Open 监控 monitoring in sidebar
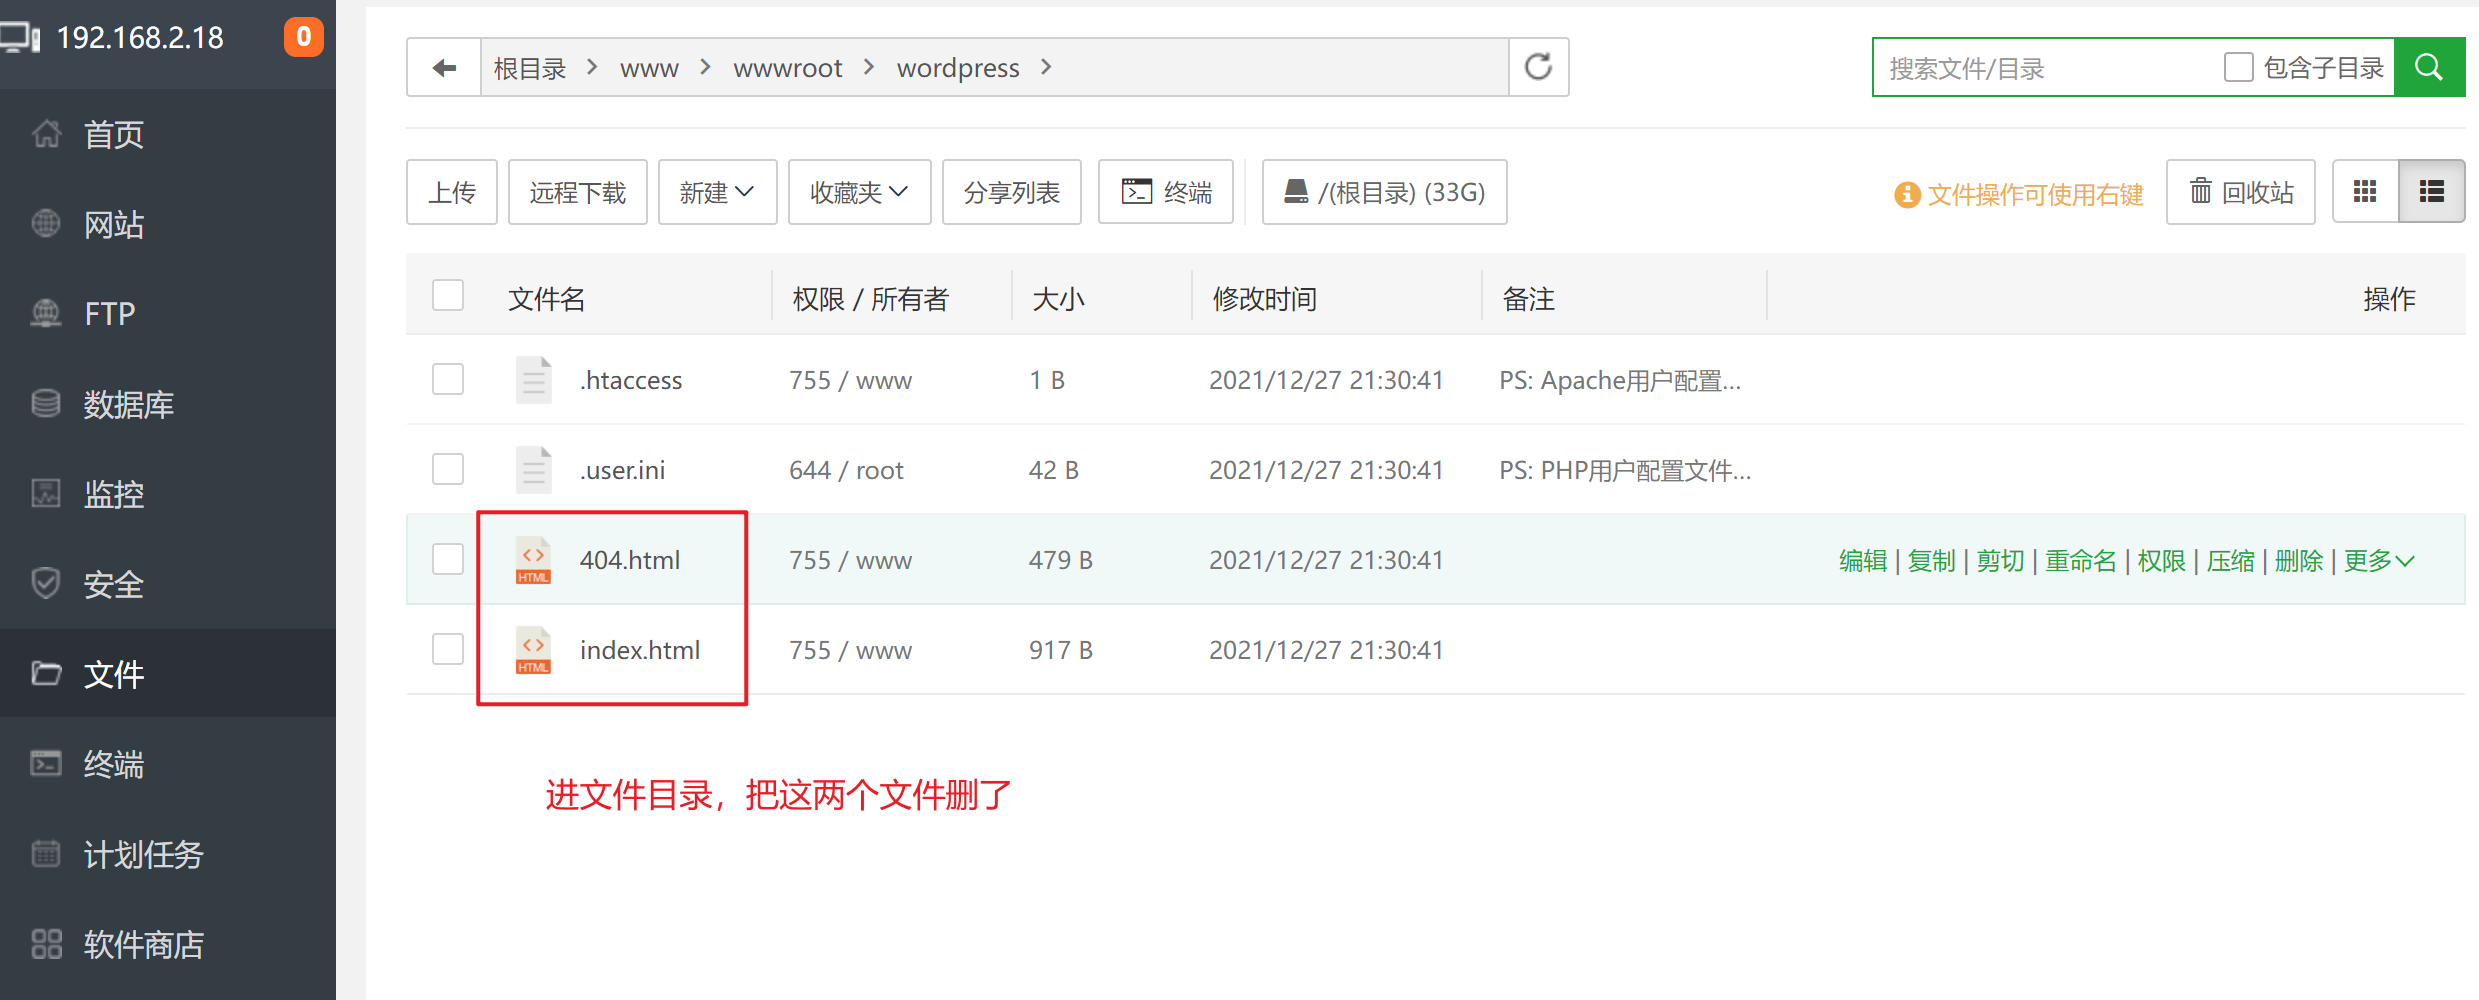This screenshot has width=2479, height=1000. coord(168,494)
